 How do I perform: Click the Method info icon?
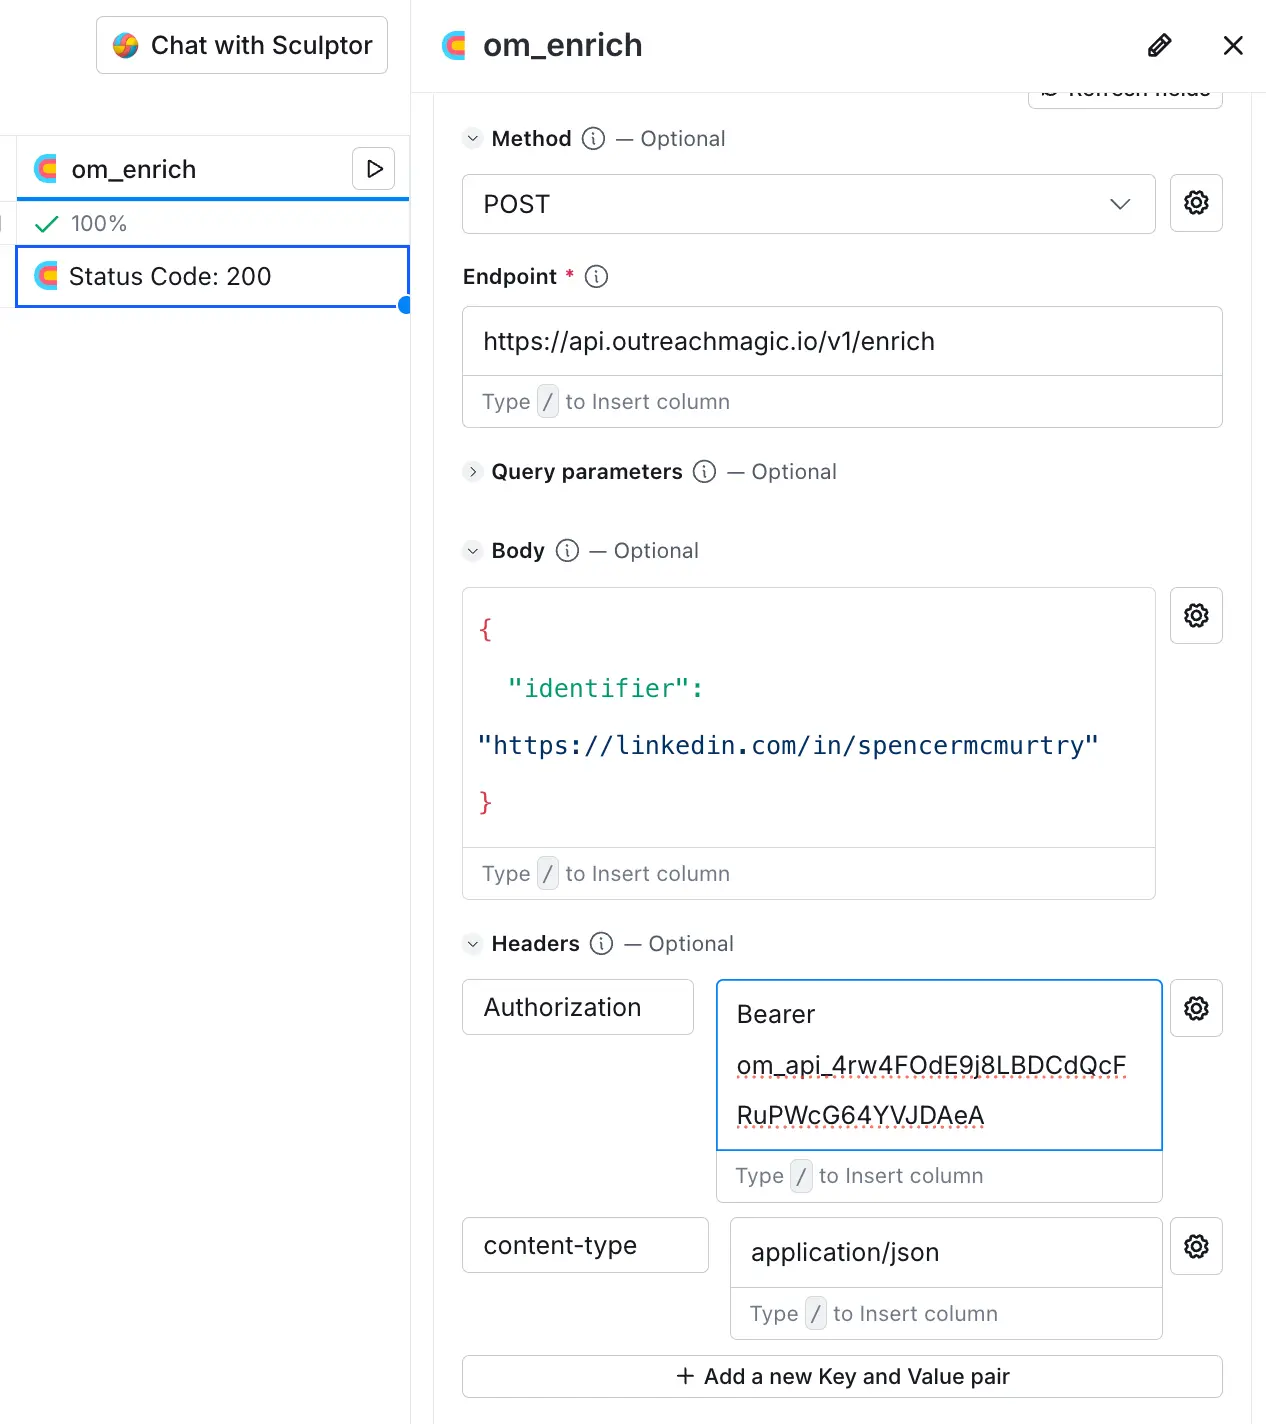(594, 139)
